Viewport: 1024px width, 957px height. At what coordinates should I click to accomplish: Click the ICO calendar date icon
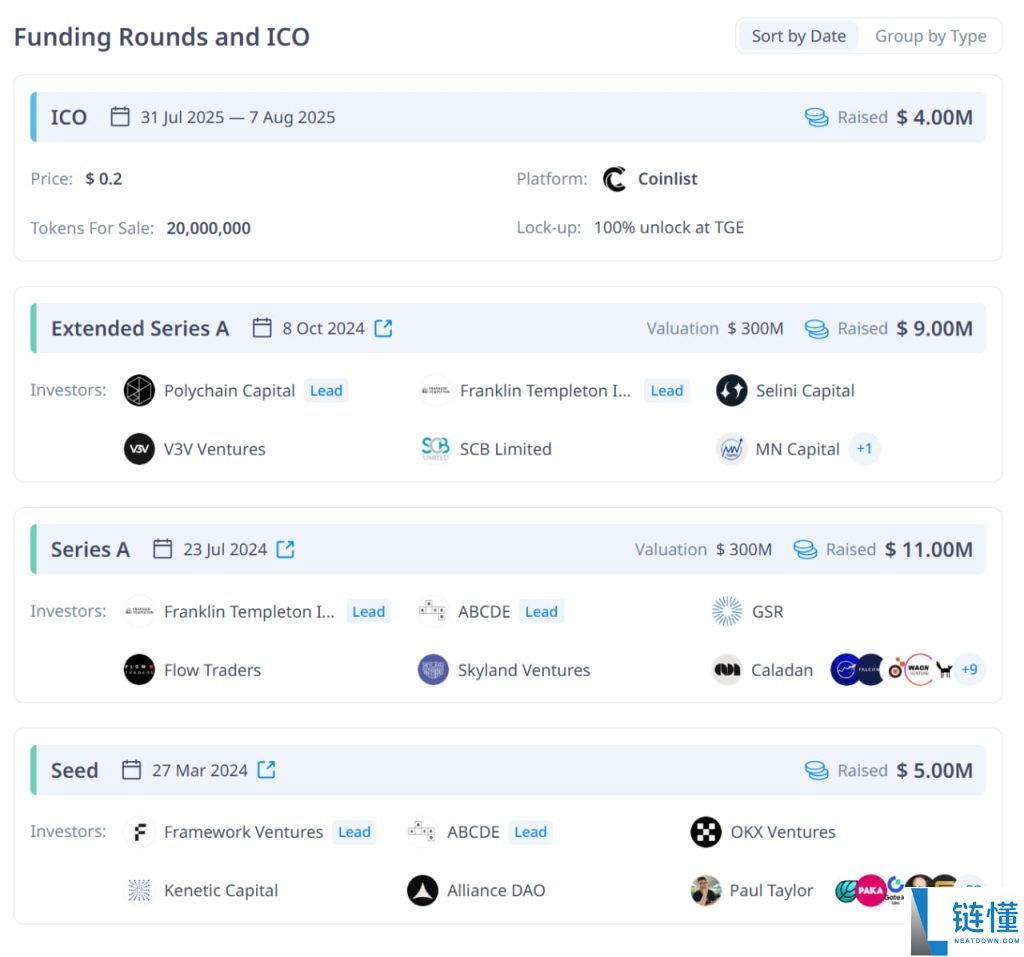(x=120, y=117)
